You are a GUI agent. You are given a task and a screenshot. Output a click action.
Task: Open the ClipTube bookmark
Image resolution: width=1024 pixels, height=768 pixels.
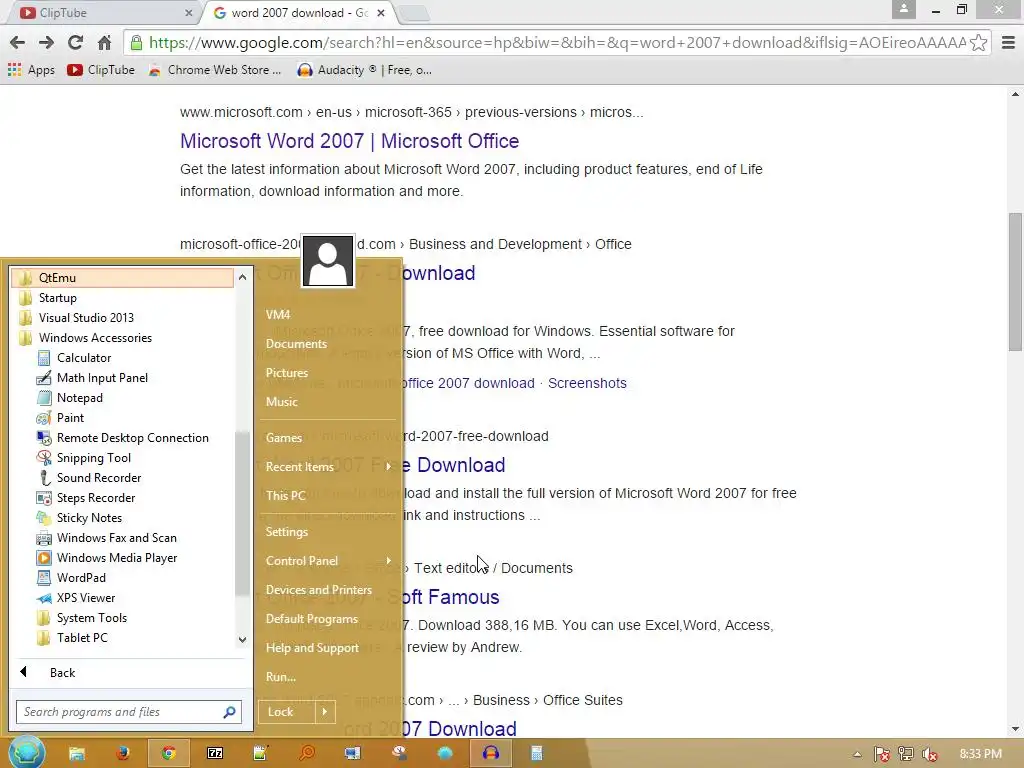[x=101, y=70]
